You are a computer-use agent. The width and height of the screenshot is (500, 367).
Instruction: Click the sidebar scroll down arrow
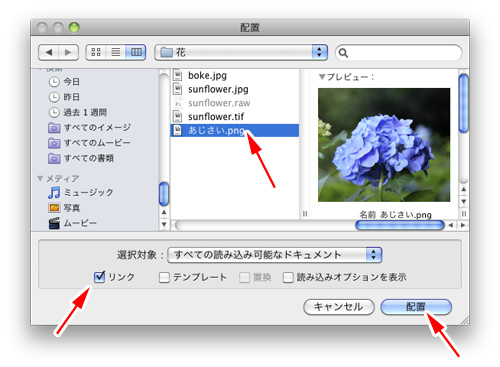[164, 224]
